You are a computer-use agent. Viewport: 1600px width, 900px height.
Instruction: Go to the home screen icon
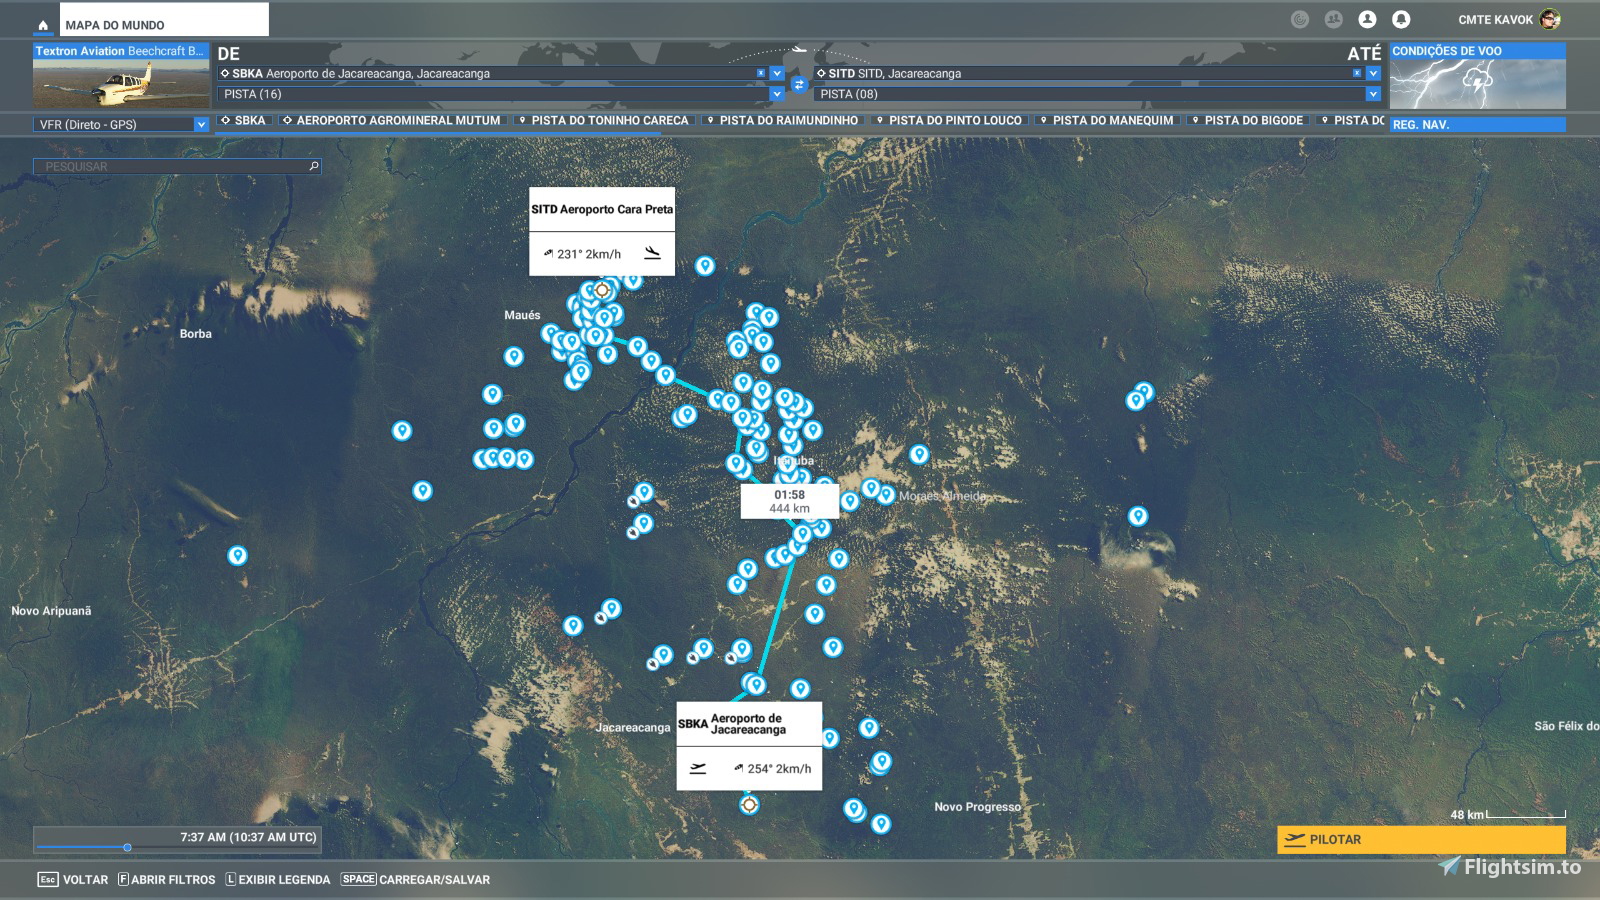pyautogui.click(x=43, y=25)
